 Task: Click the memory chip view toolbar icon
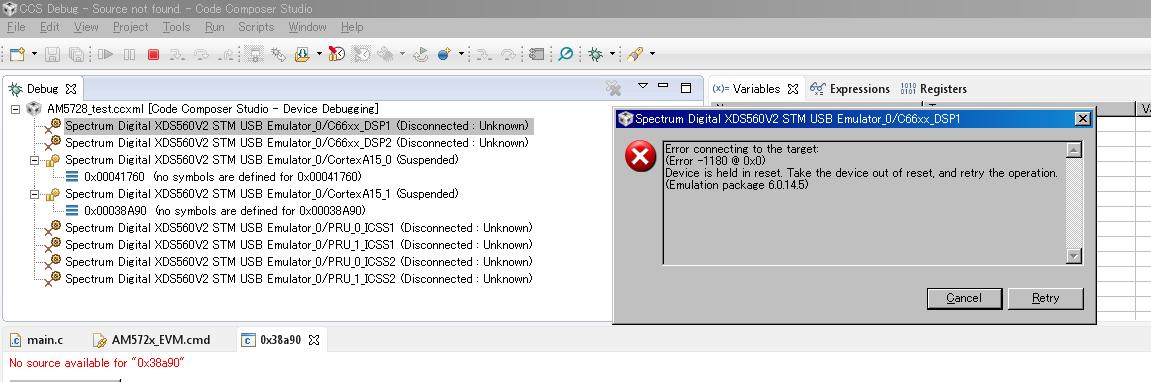537,54
